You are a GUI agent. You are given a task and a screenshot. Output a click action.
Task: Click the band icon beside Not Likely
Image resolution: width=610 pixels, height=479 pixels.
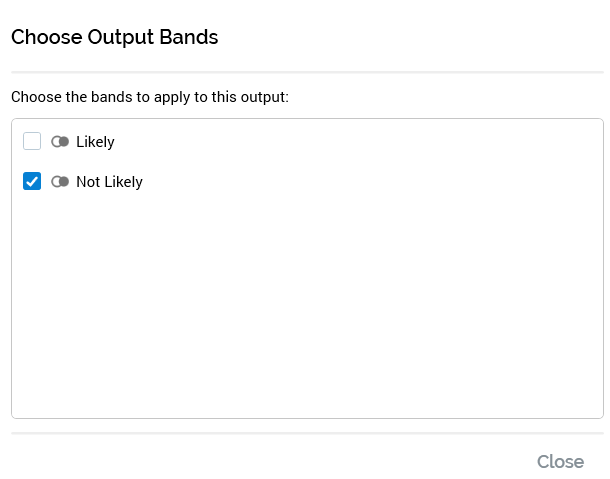60,182
